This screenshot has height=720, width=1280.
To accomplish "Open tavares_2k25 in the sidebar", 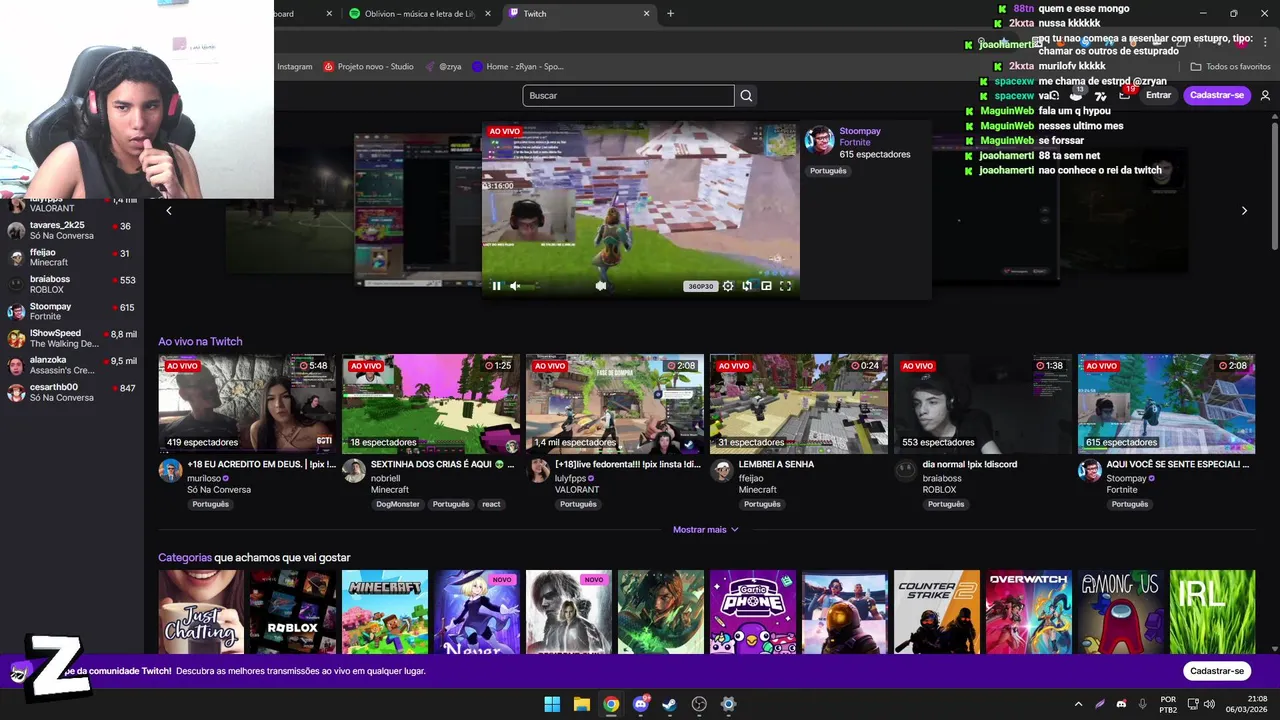I will pos(72,231).
